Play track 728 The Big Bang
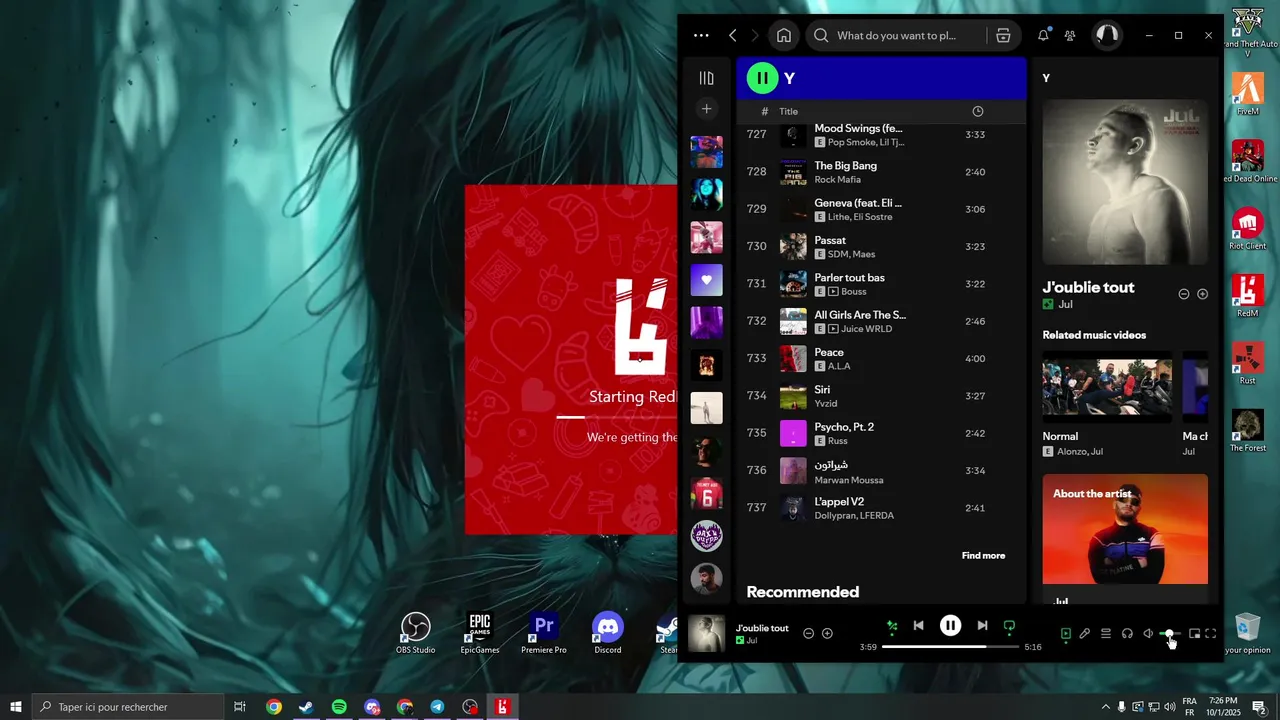 click(x=881, y=172)
